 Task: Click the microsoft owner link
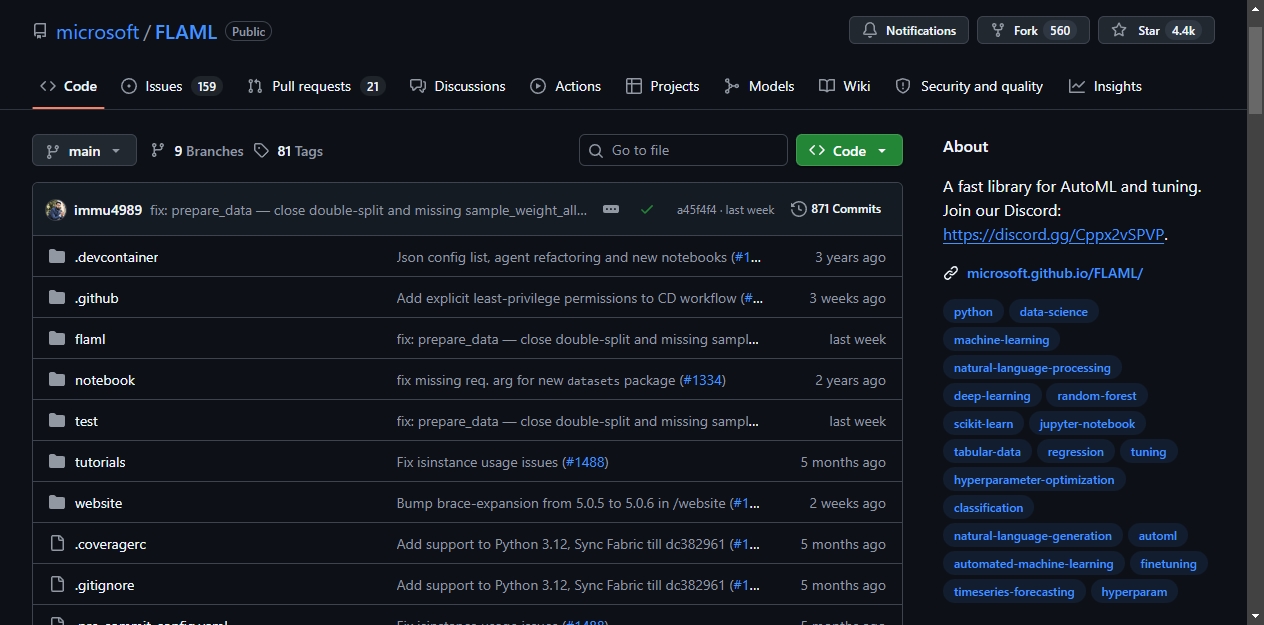97,31
